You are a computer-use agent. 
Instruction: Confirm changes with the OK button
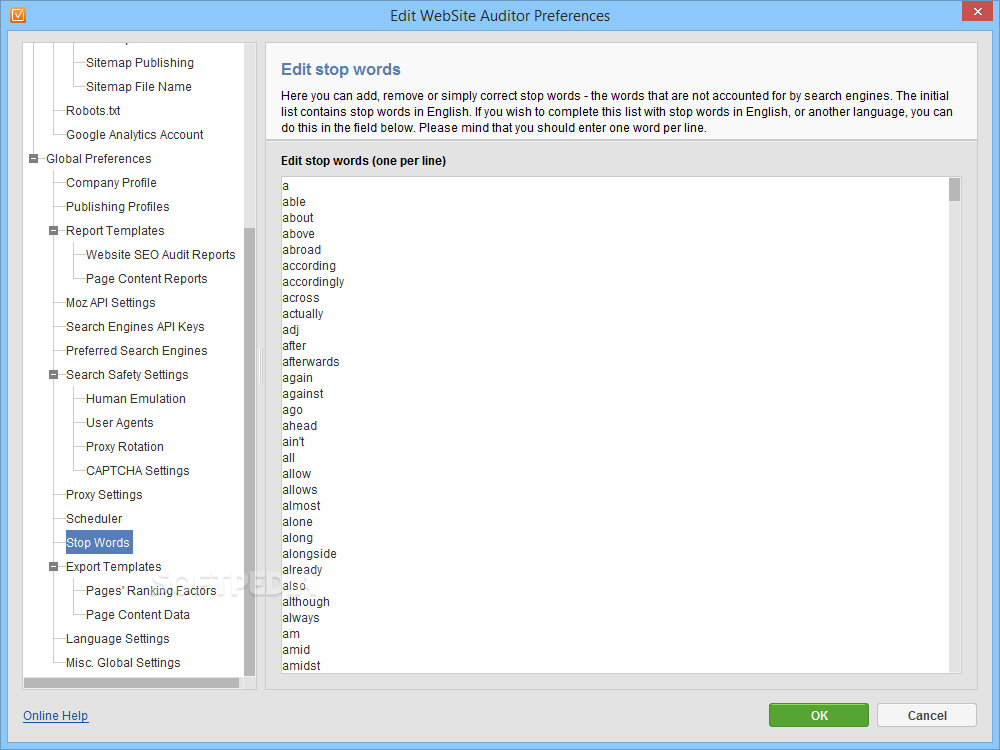pyautogui.click(x=819, y=716)
